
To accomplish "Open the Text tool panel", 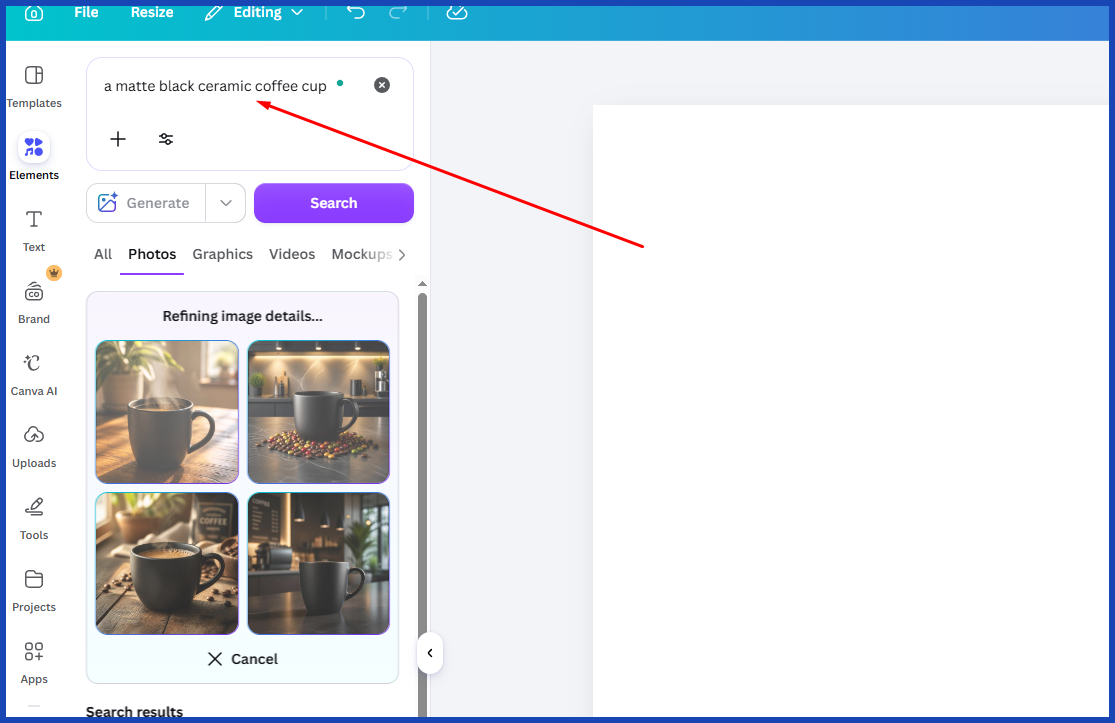I will click(34, 230).
